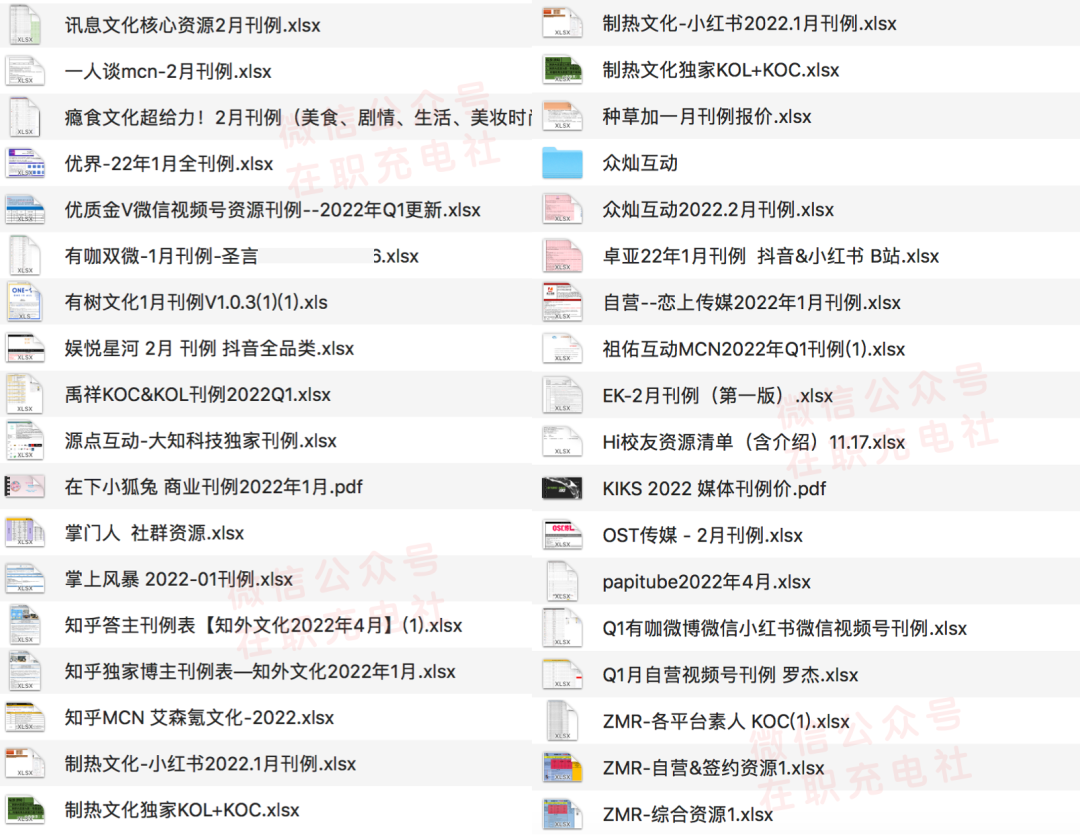
Task: Select the 种草加一月刊例报价.xlsx file name
Action: click(706, 117)
